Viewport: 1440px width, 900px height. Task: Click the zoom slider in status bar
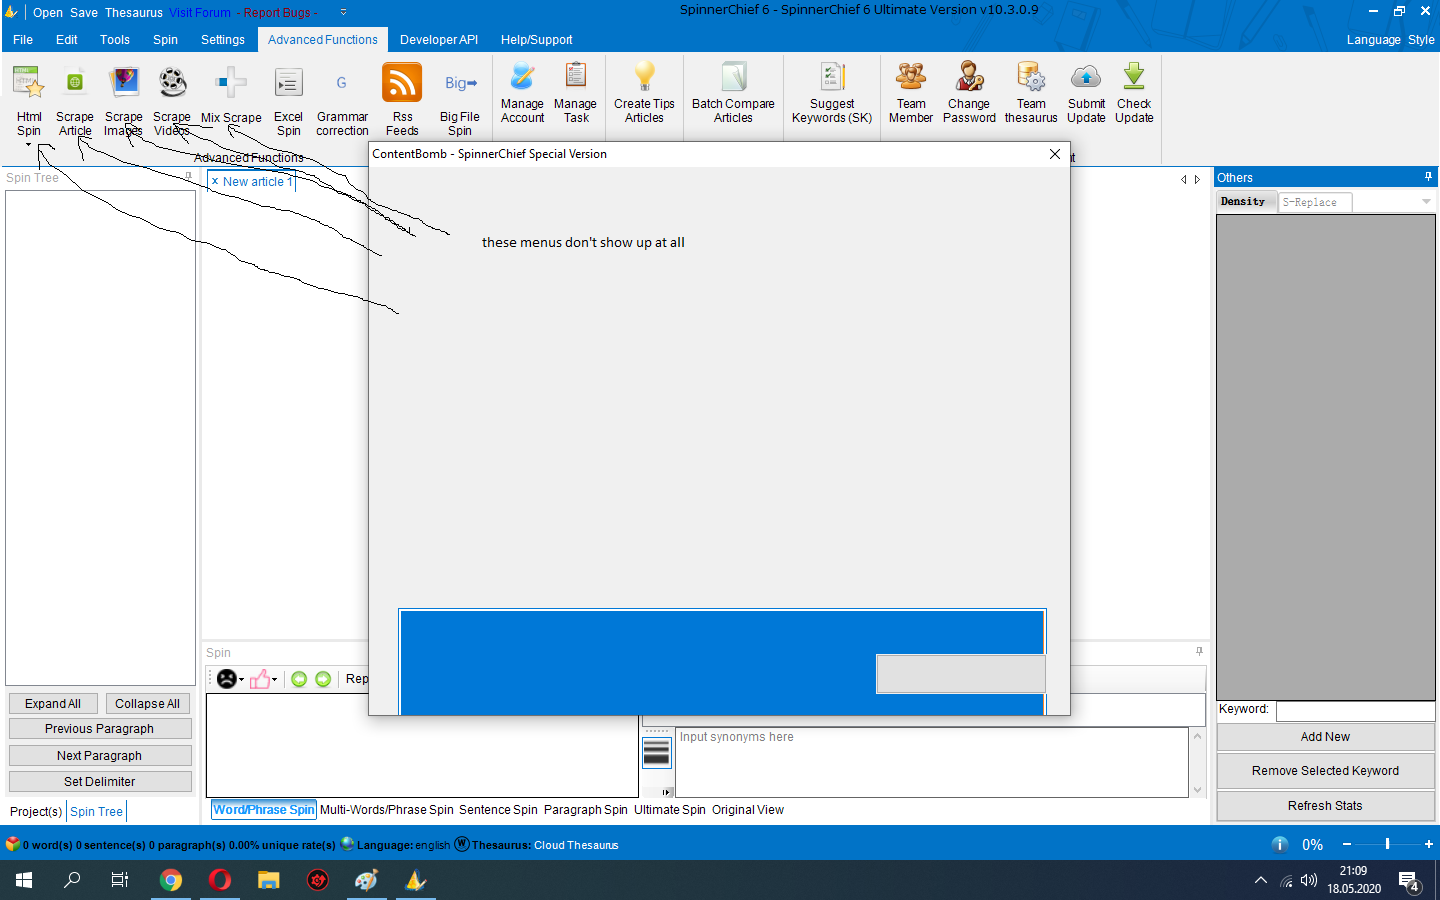(x=1387, y=844)
